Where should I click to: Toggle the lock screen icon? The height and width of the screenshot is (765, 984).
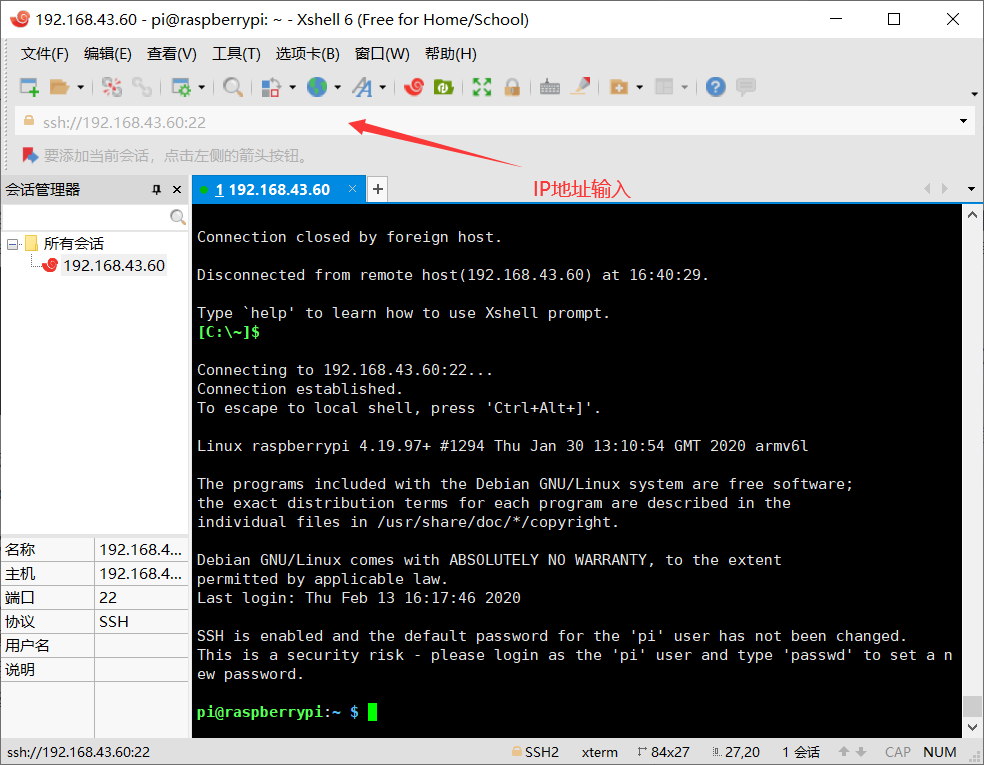[x=511, y=87]
